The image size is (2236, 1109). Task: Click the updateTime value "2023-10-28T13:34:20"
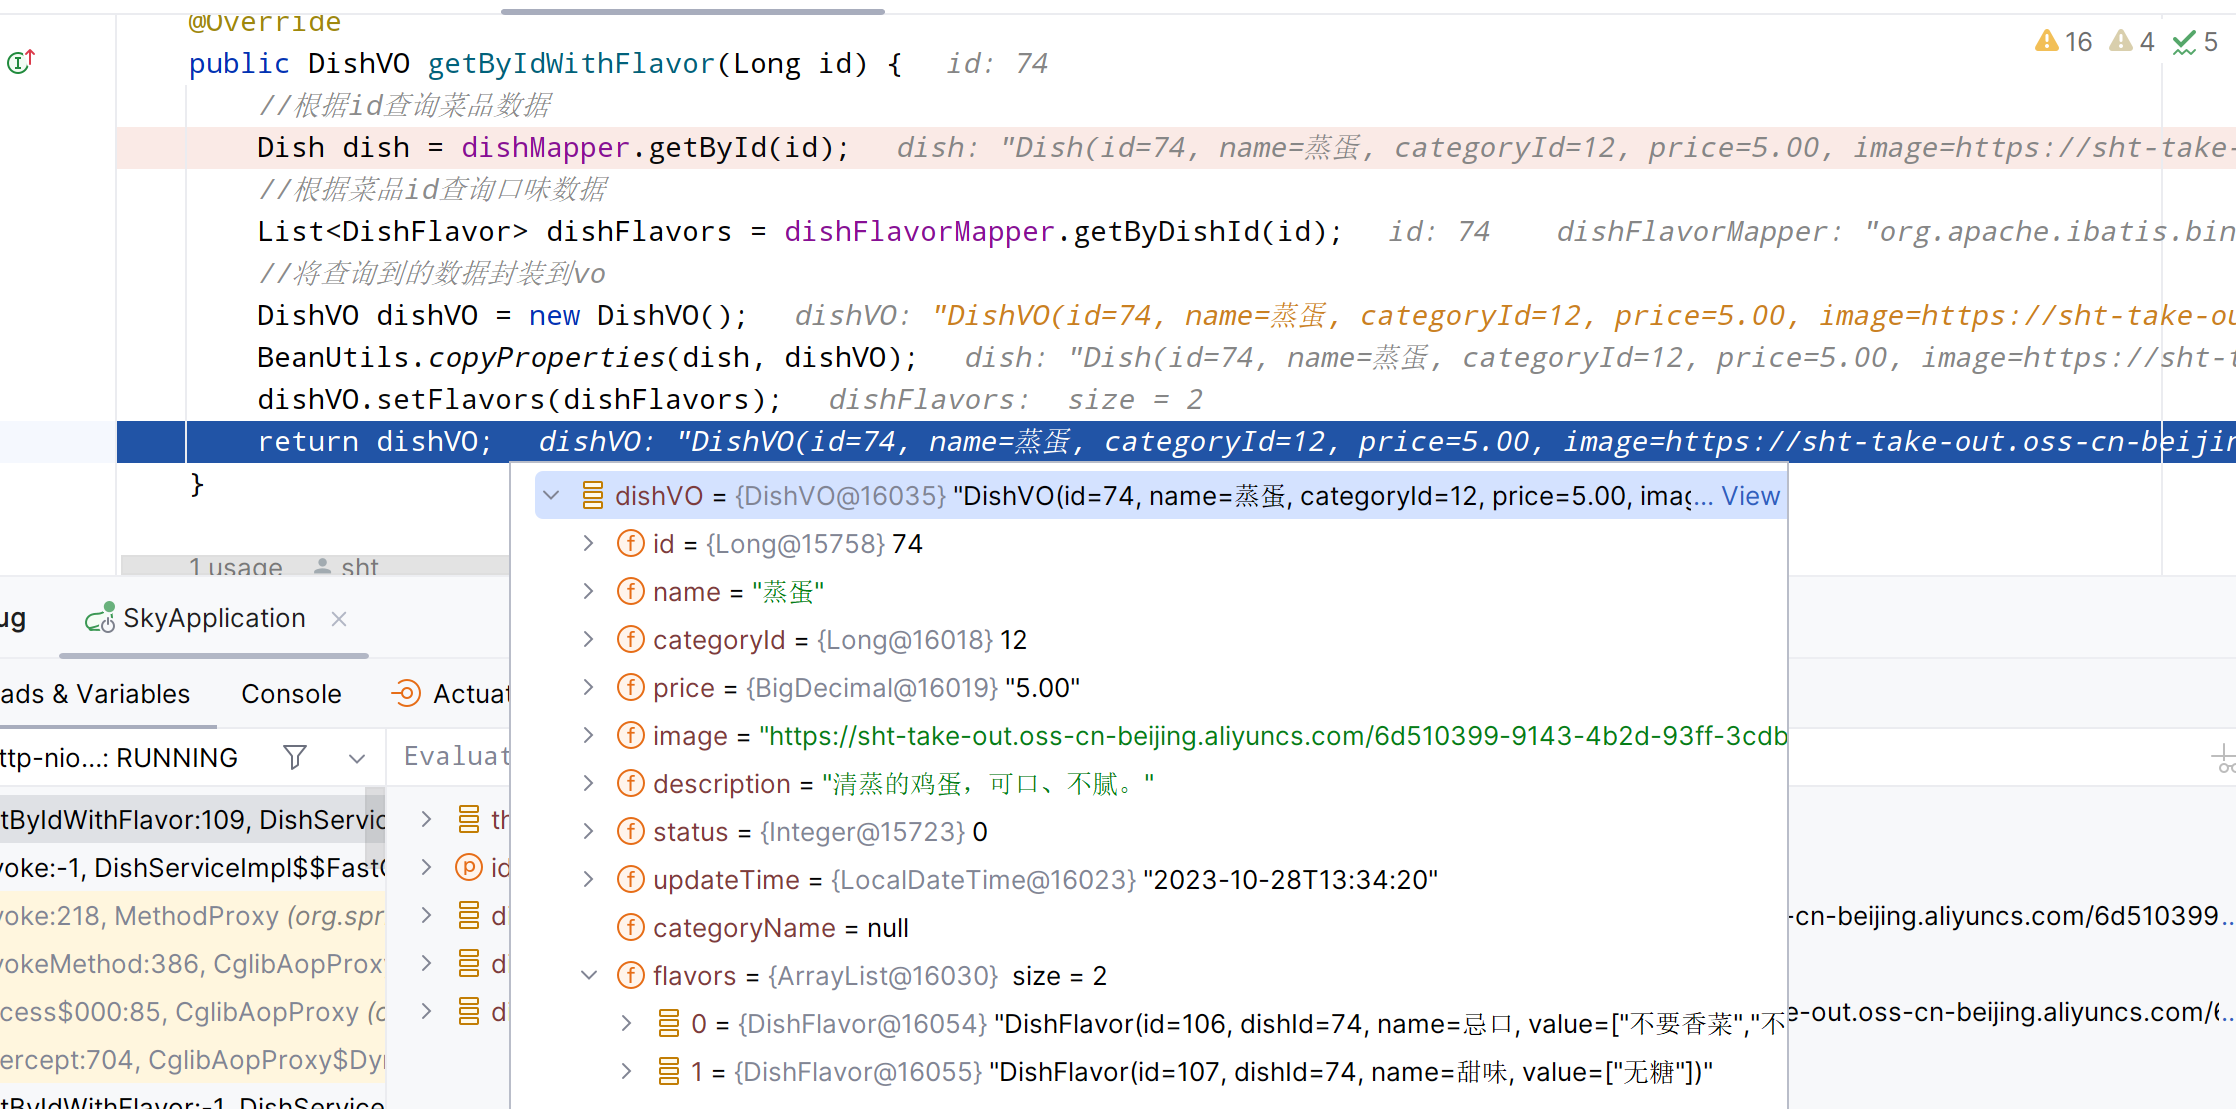pyautogui.click(x=1290, y=880)
